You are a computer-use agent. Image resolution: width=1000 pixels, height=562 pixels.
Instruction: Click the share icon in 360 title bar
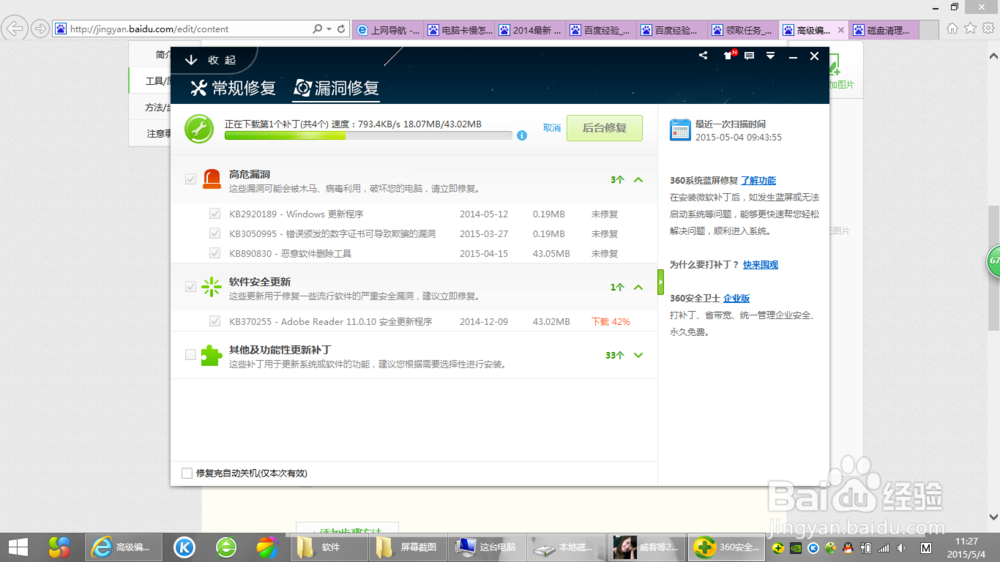[703, 55]
